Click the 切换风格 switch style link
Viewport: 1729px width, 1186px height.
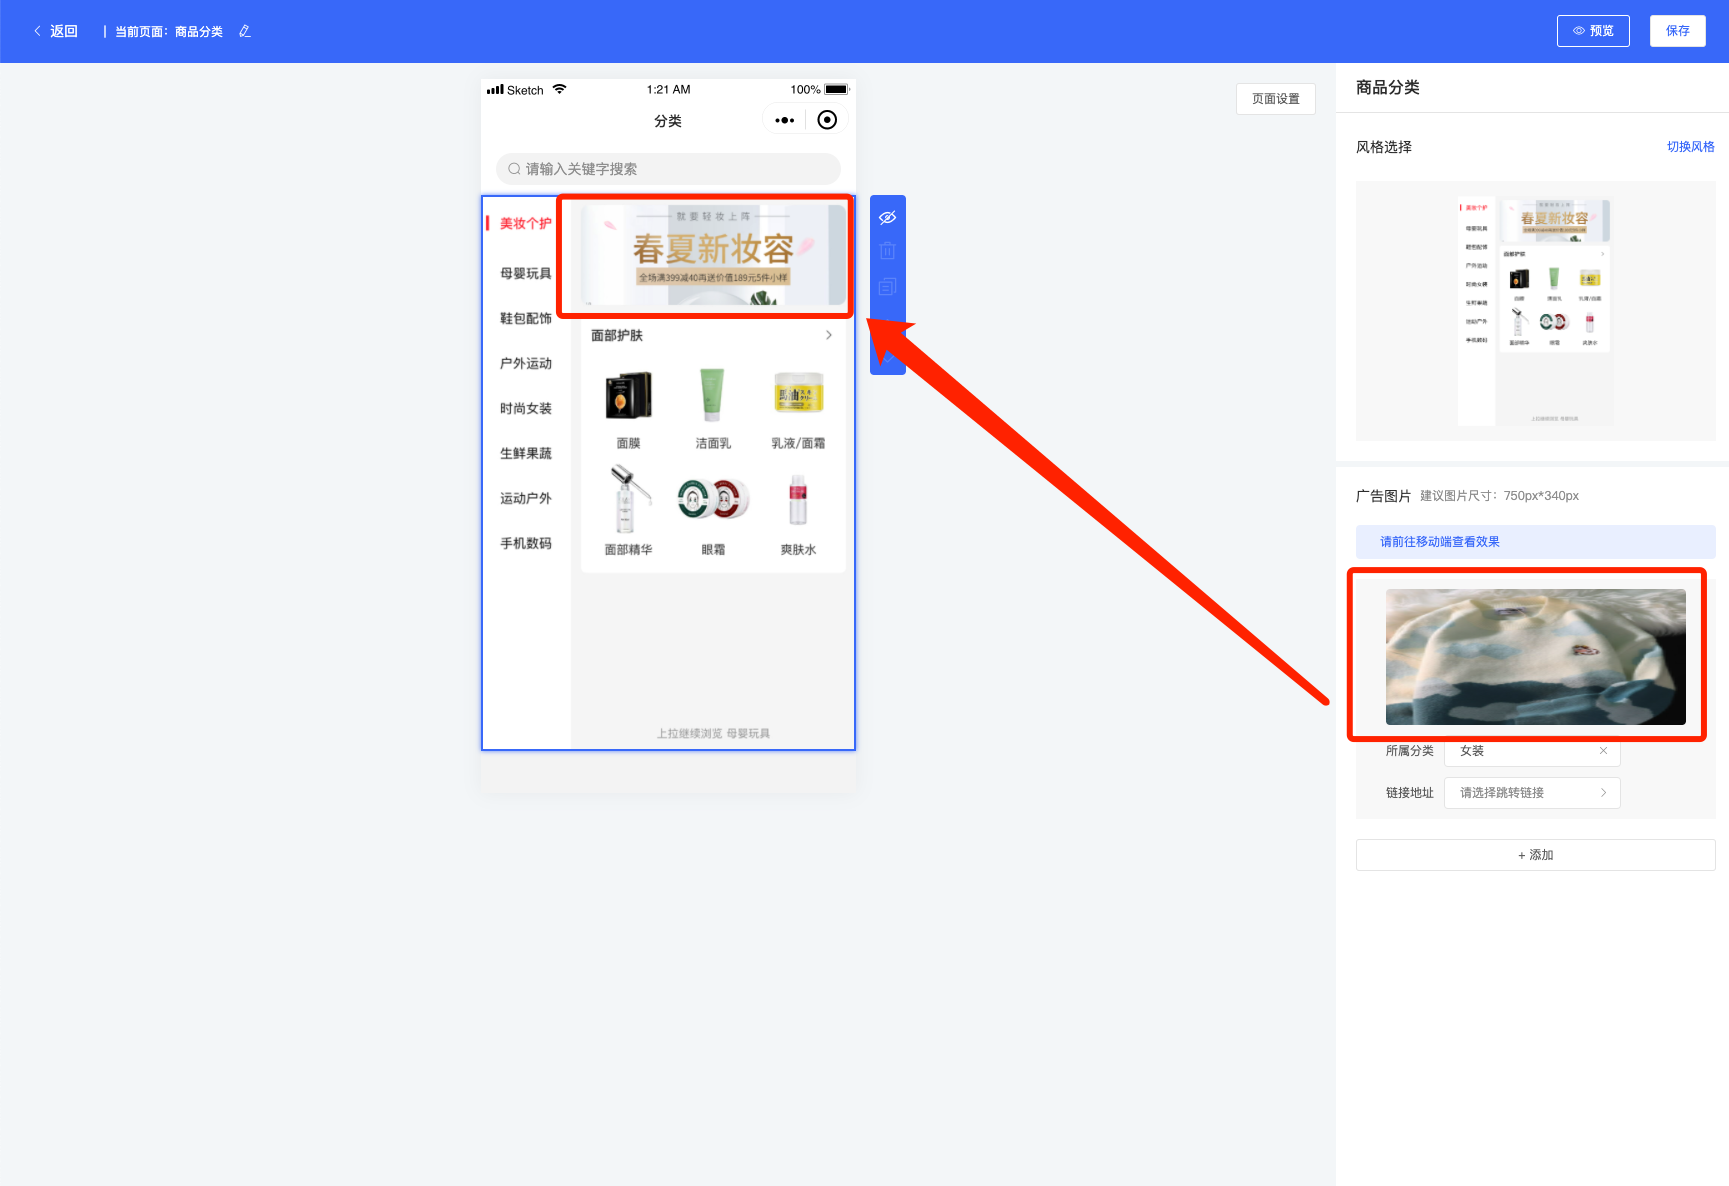[x=1690, y=147]
